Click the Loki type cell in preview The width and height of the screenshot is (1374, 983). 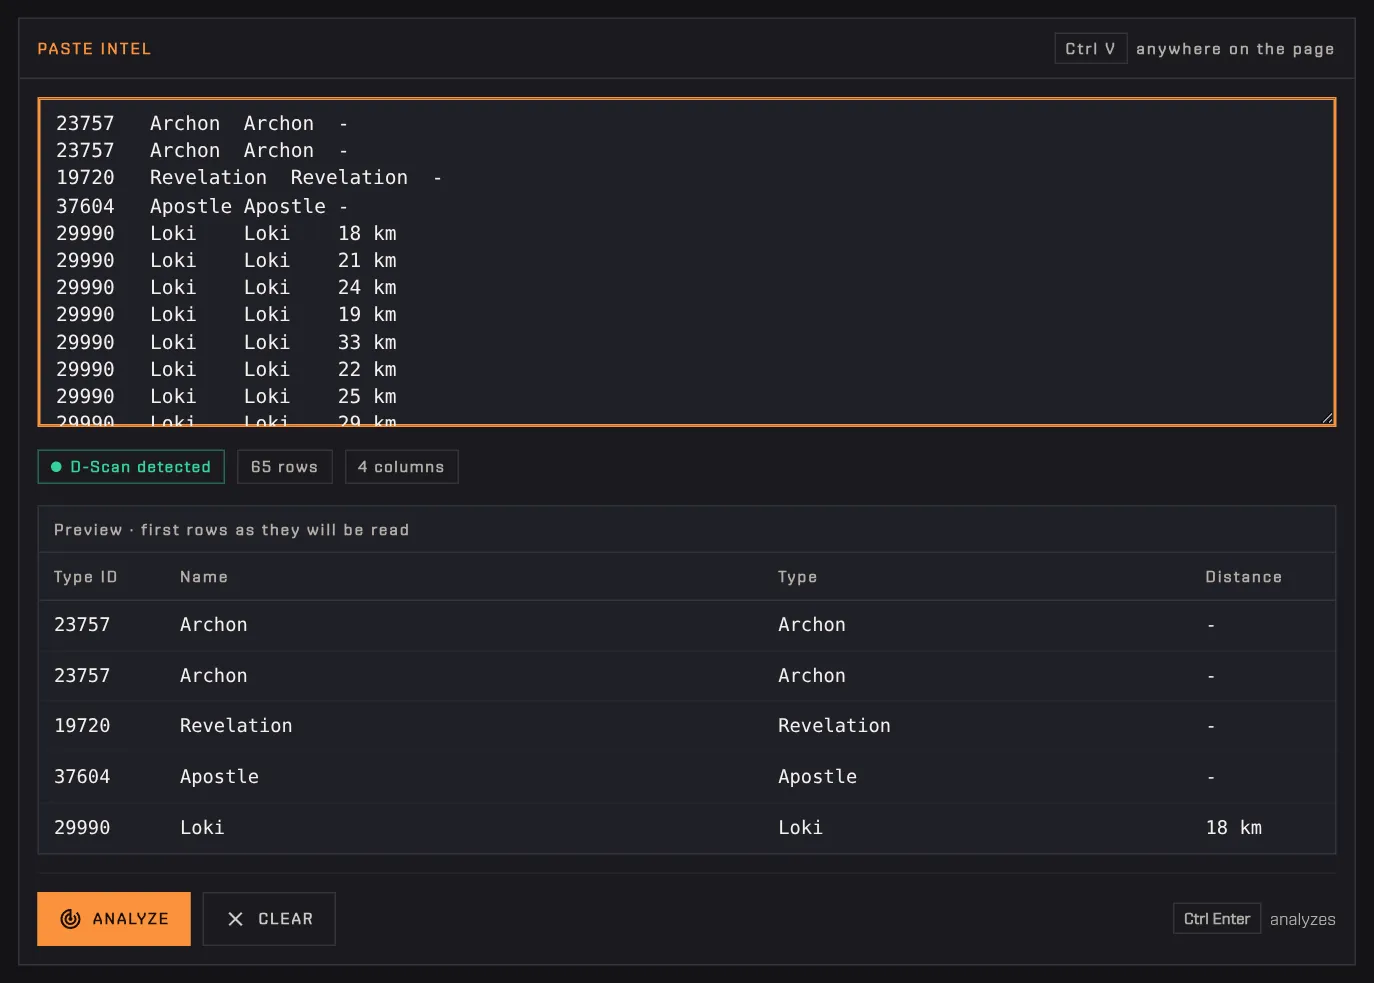[800, 828]
